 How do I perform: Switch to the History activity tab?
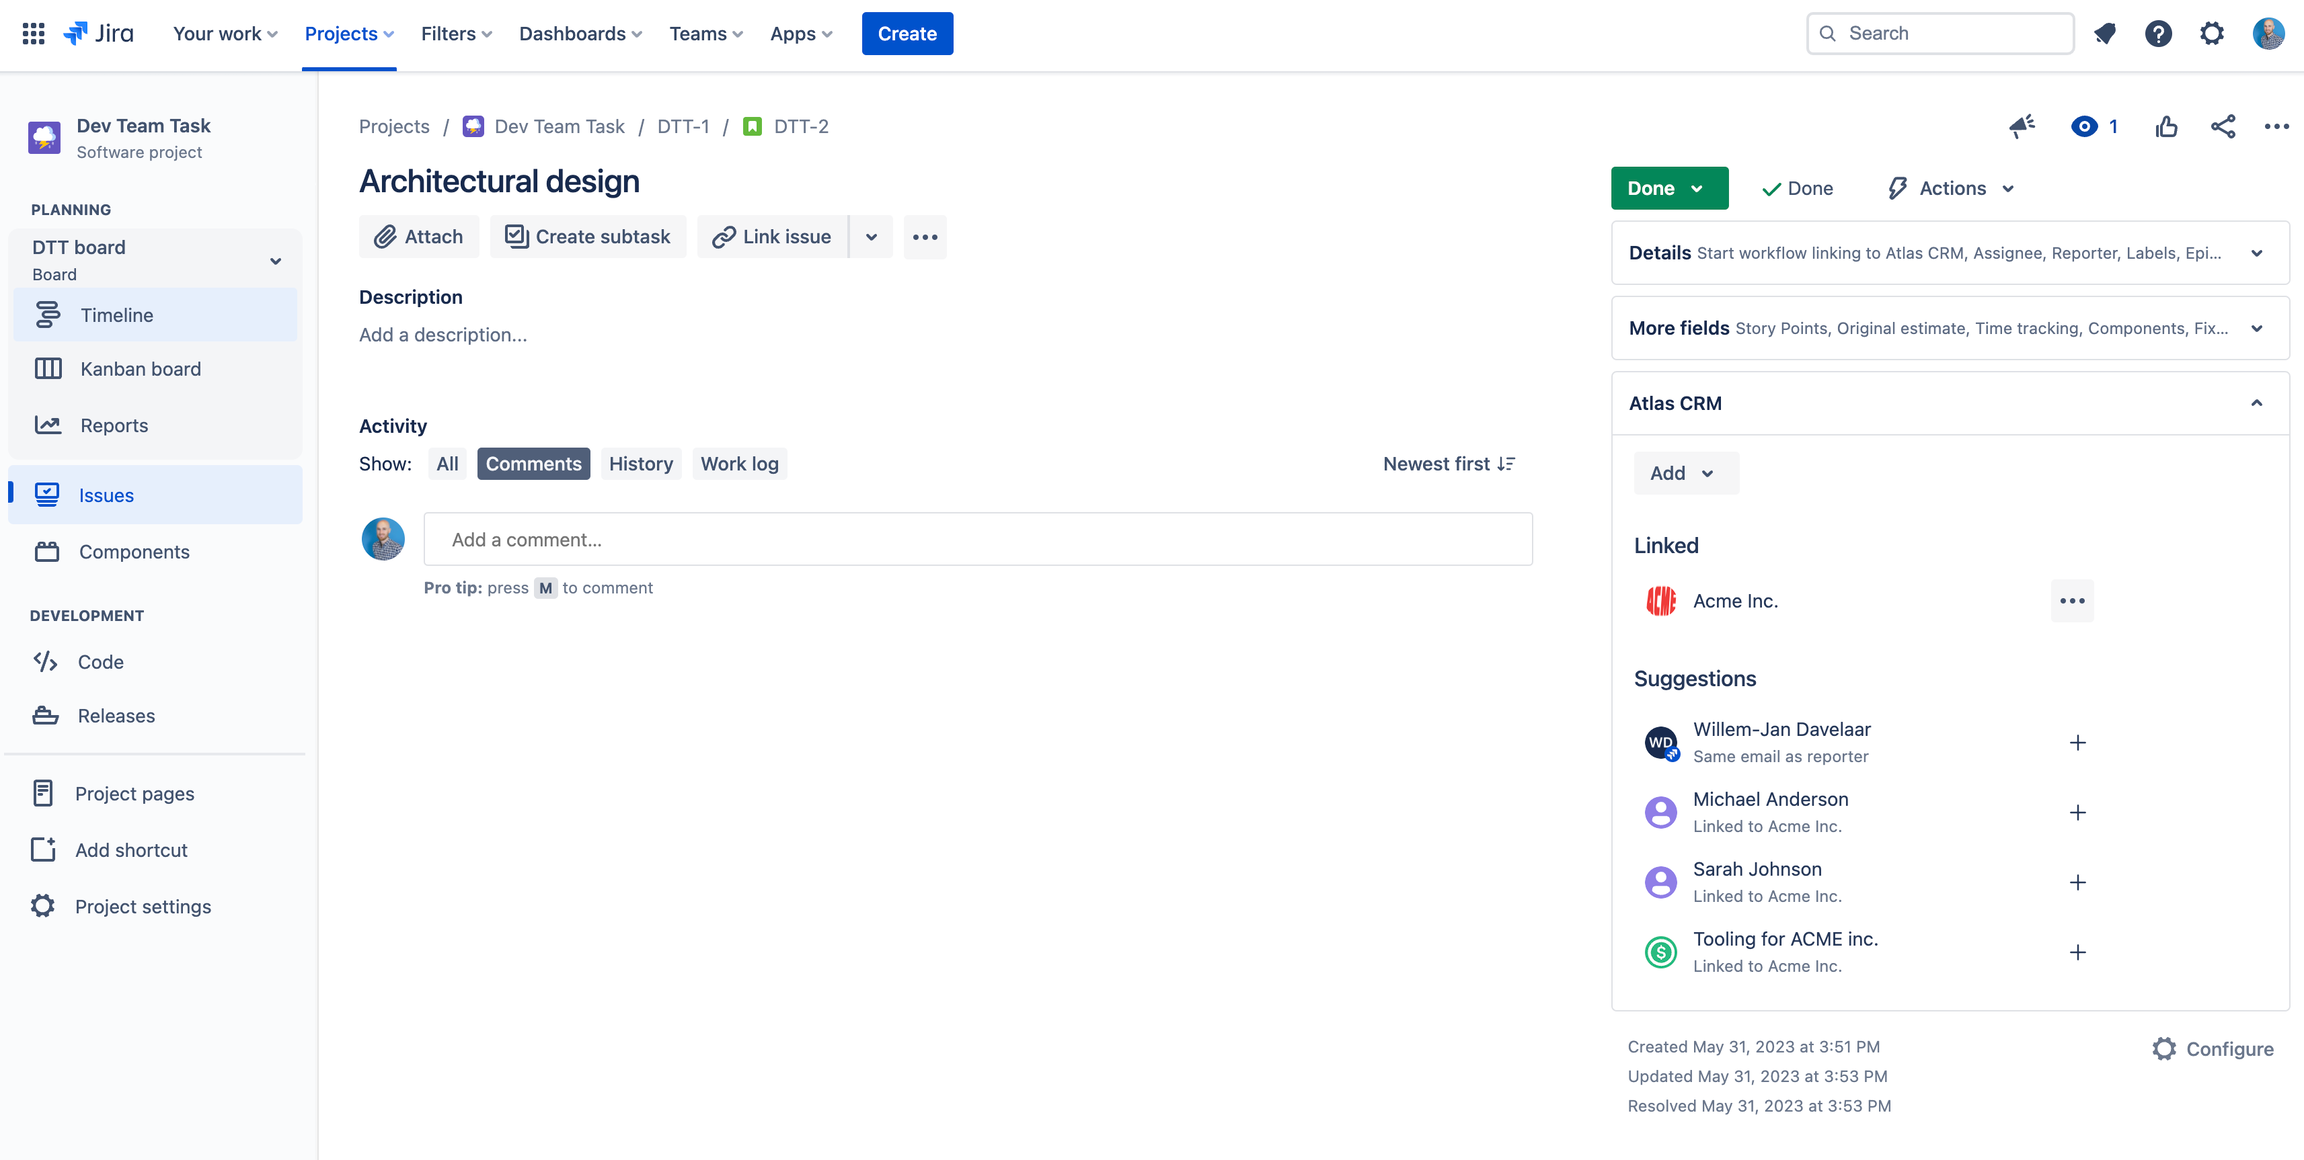(x=640, y=463)
